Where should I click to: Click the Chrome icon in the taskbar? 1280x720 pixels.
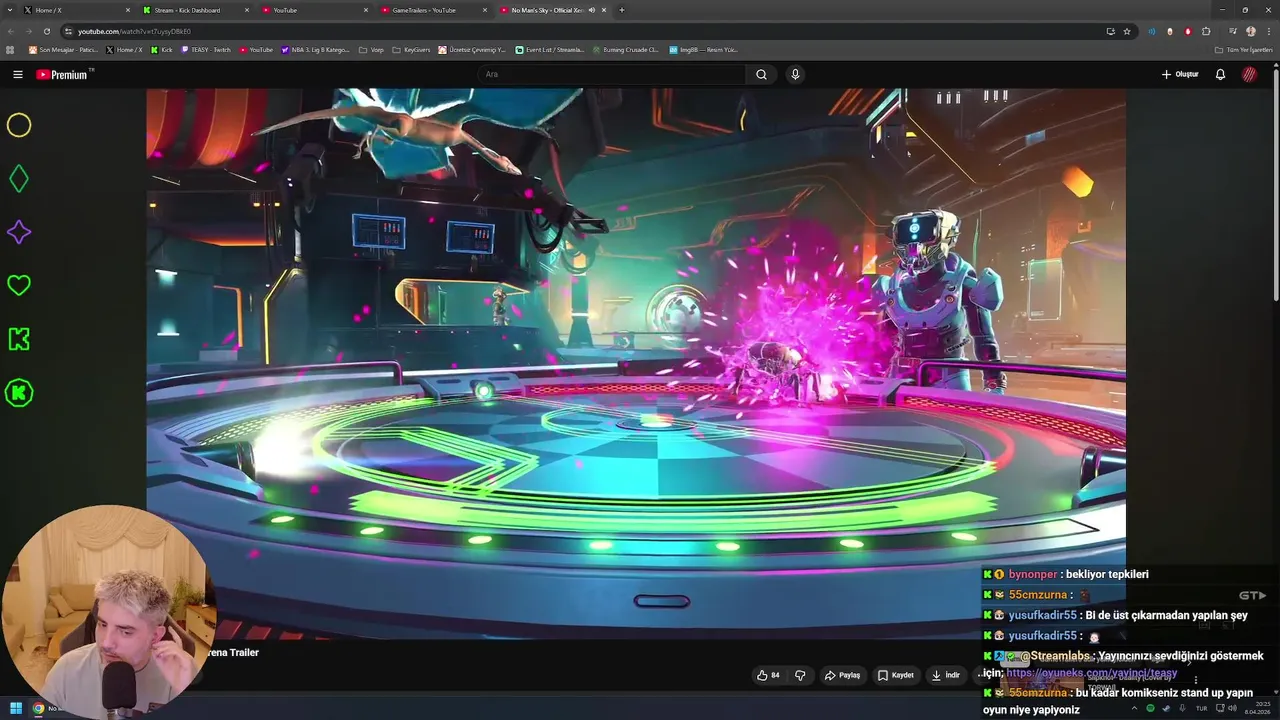(38, 709)
